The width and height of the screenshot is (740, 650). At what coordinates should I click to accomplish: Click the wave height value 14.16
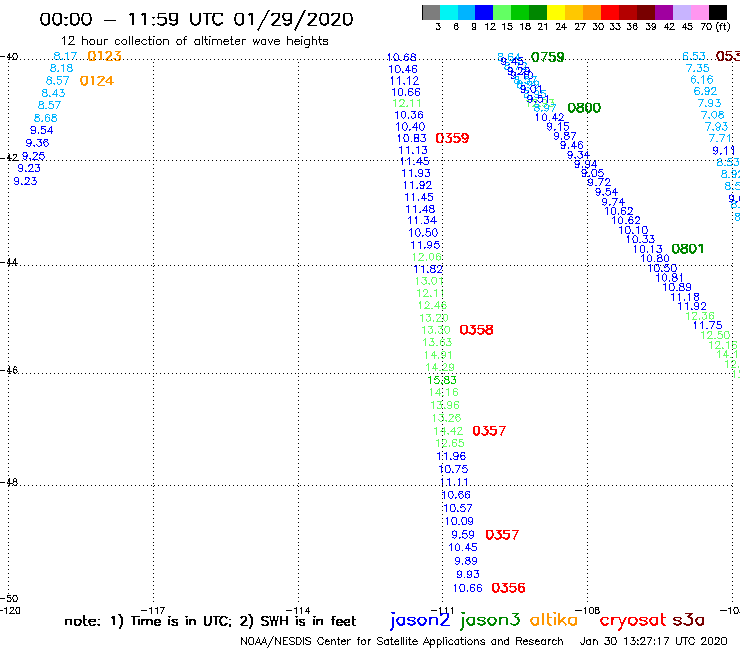point(444,392)
